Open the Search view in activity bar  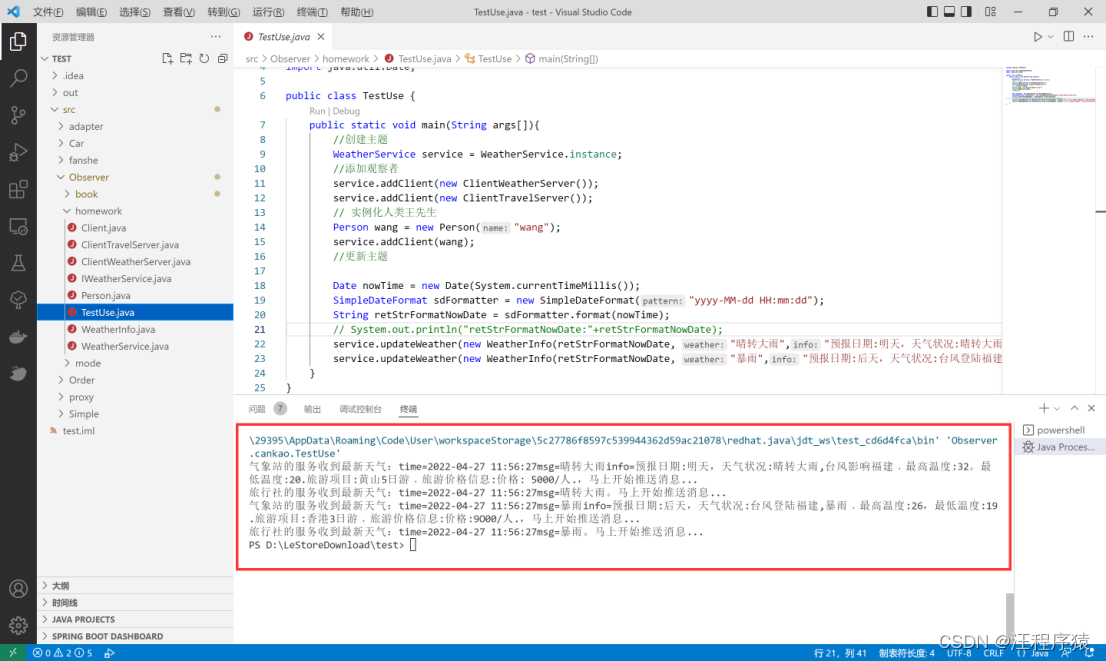click(18, 78)
